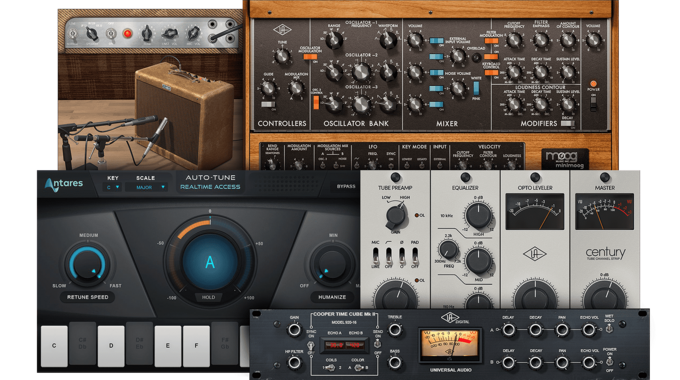Click the amp red power jewel light
680x380 pixels.
coord(128,33)
